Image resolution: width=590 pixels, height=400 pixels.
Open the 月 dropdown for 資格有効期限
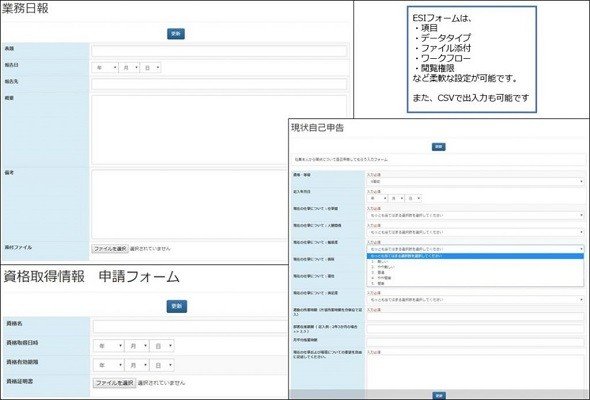[137, 365]
